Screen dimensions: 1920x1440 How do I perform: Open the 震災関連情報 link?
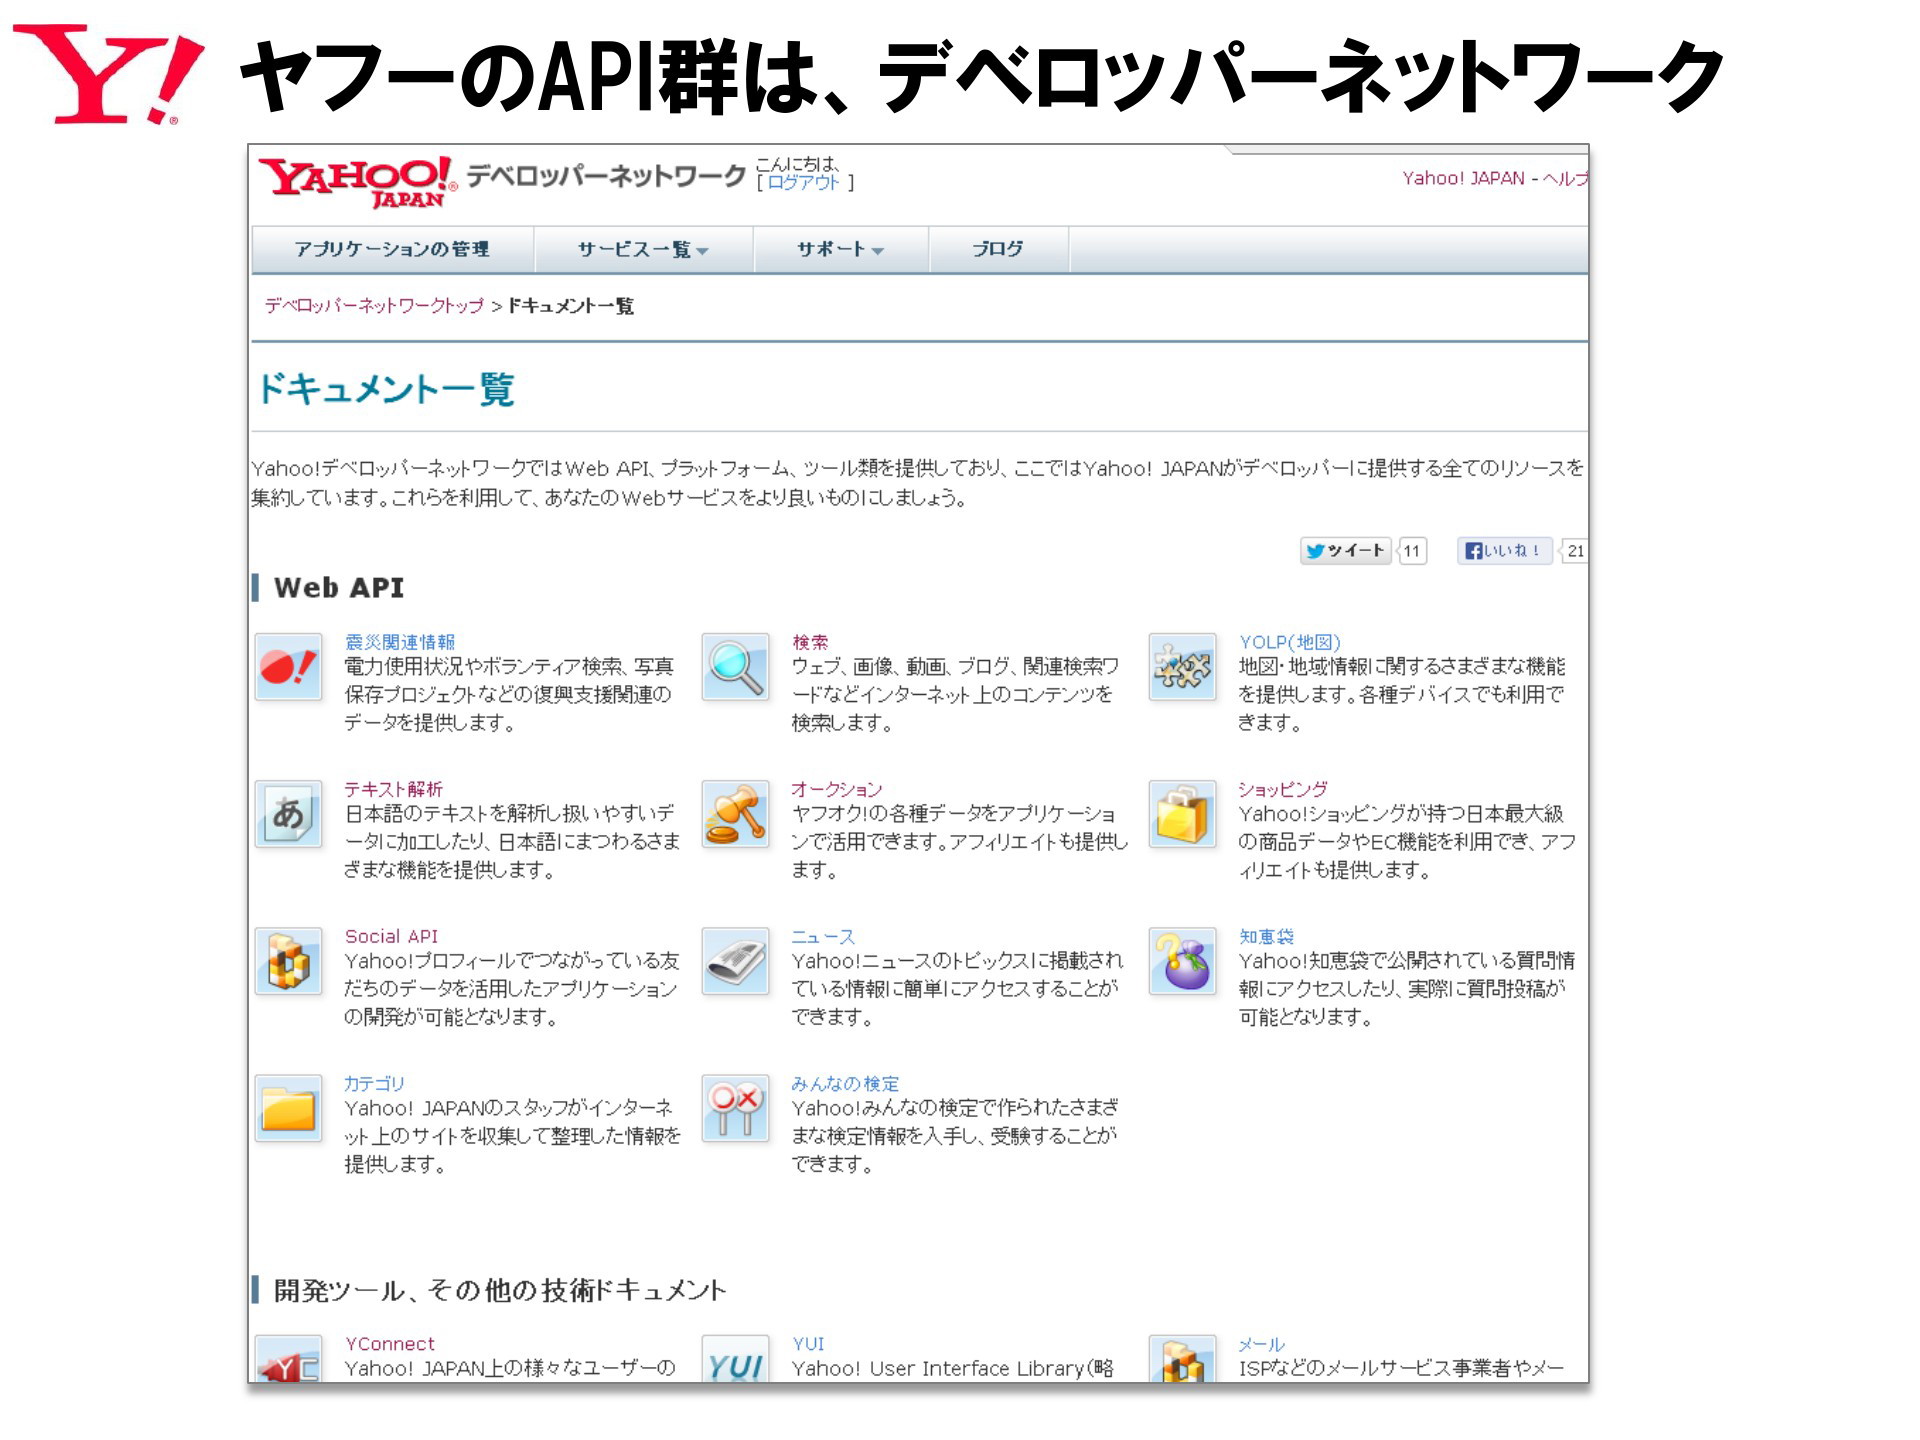pyautogui.click(x=400, y=642)
